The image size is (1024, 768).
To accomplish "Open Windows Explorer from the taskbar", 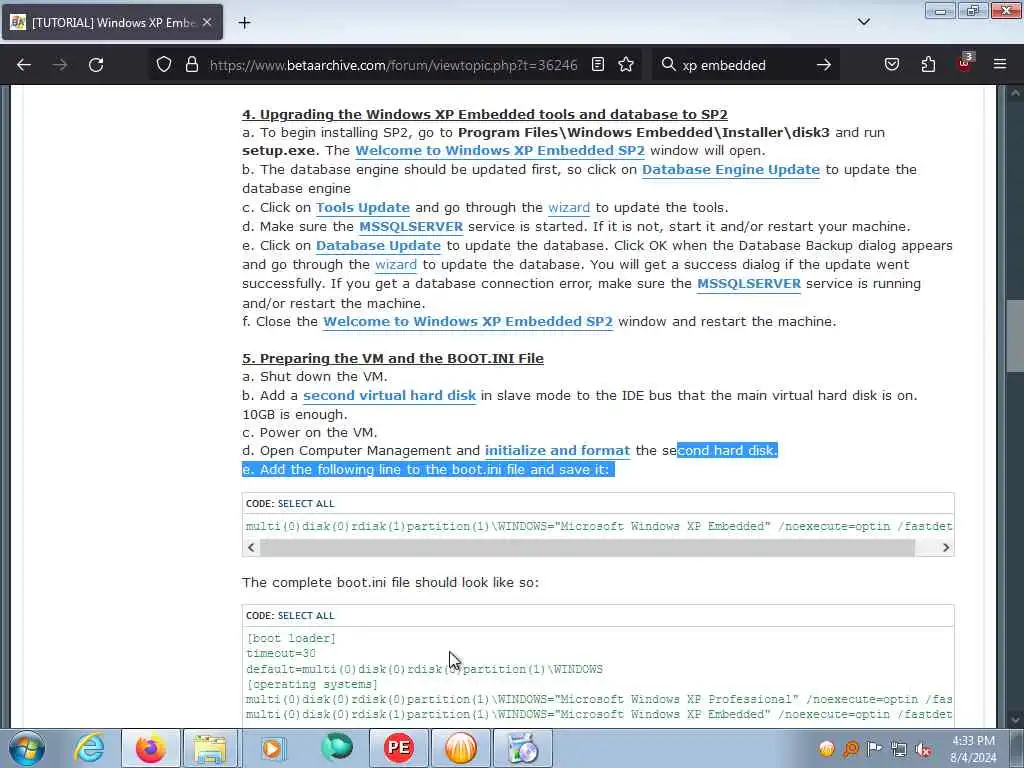I will point(210,748).
